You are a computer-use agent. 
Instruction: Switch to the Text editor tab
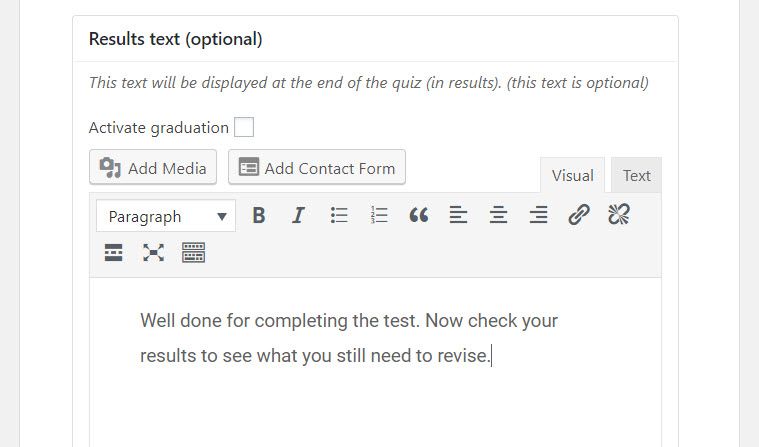pyautogui.click(x=637, y=175)
